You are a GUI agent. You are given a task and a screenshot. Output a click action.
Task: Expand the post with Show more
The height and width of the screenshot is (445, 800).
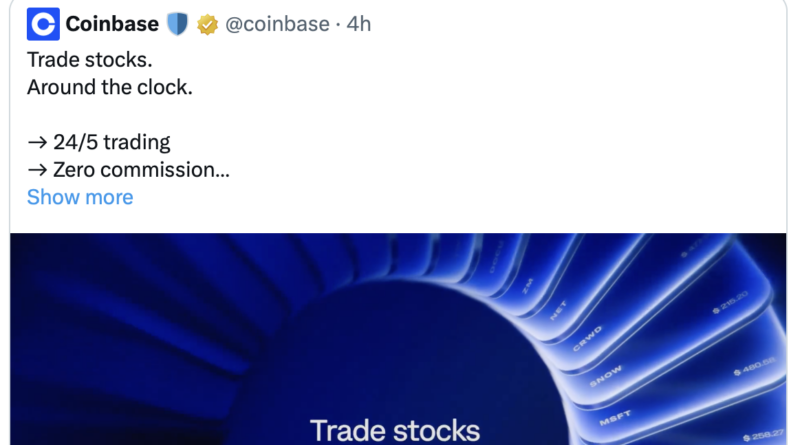pos(80,197)
